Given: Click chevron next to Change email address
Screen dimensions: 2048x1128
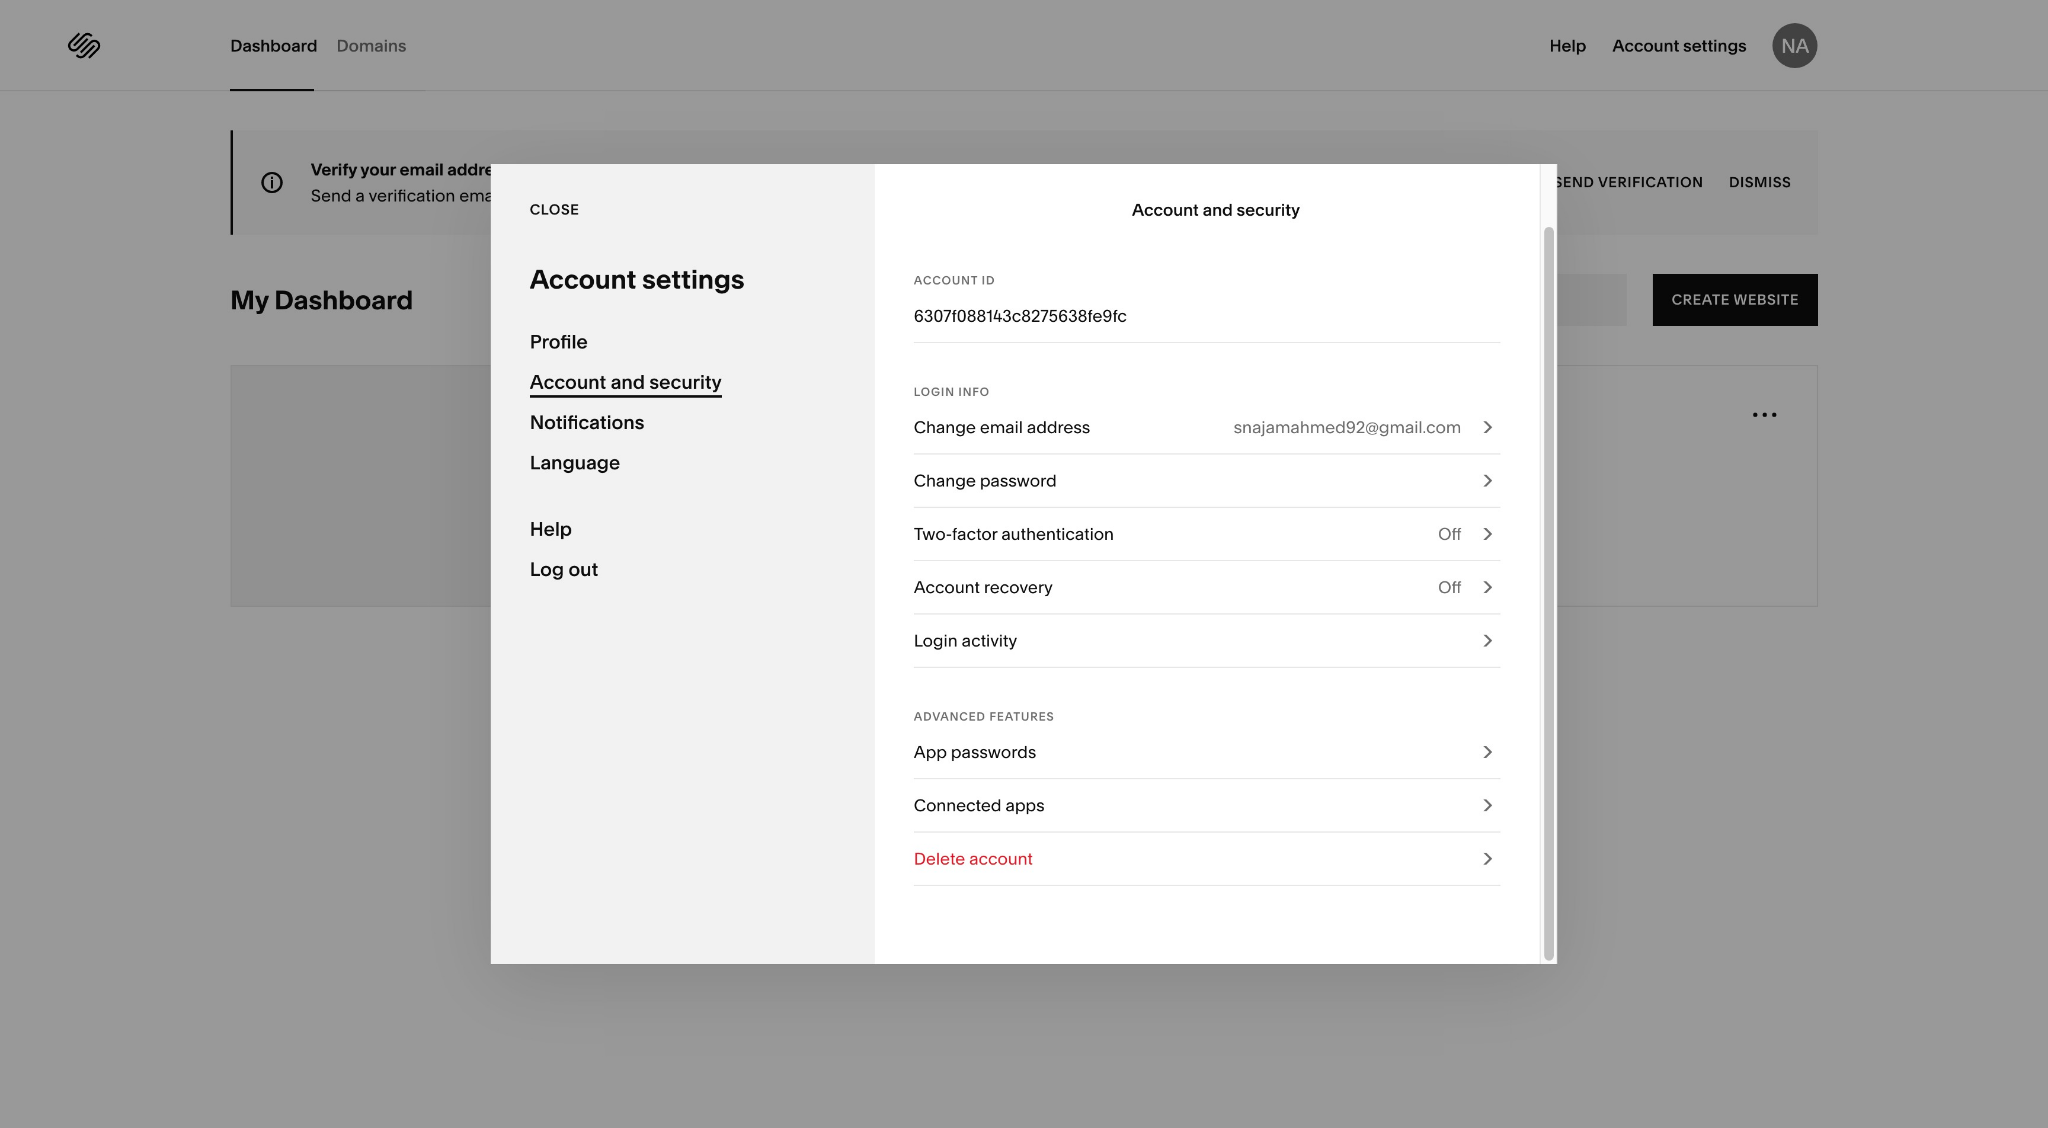Looking at the screenshot, I should click(x=1487, y=428).
